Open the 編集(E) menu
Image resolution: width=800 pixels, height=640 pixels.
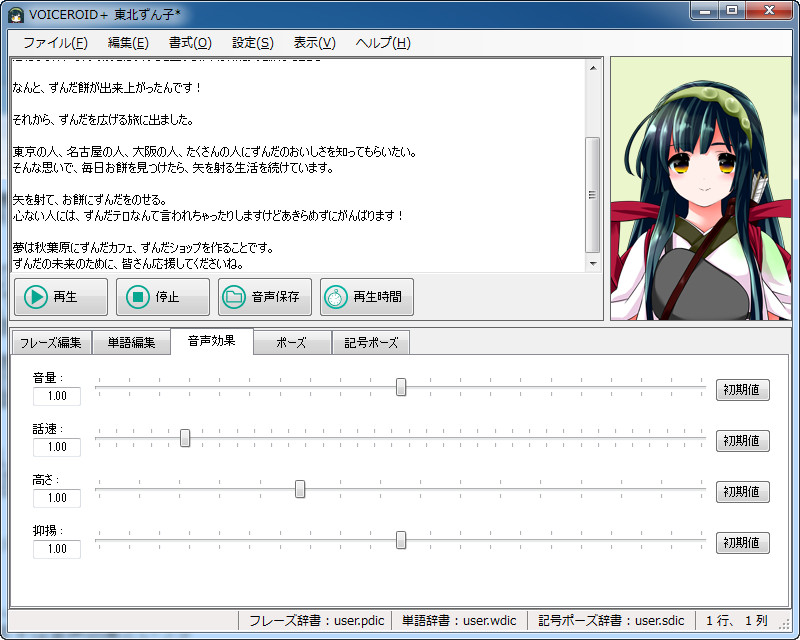coord(128,43)
